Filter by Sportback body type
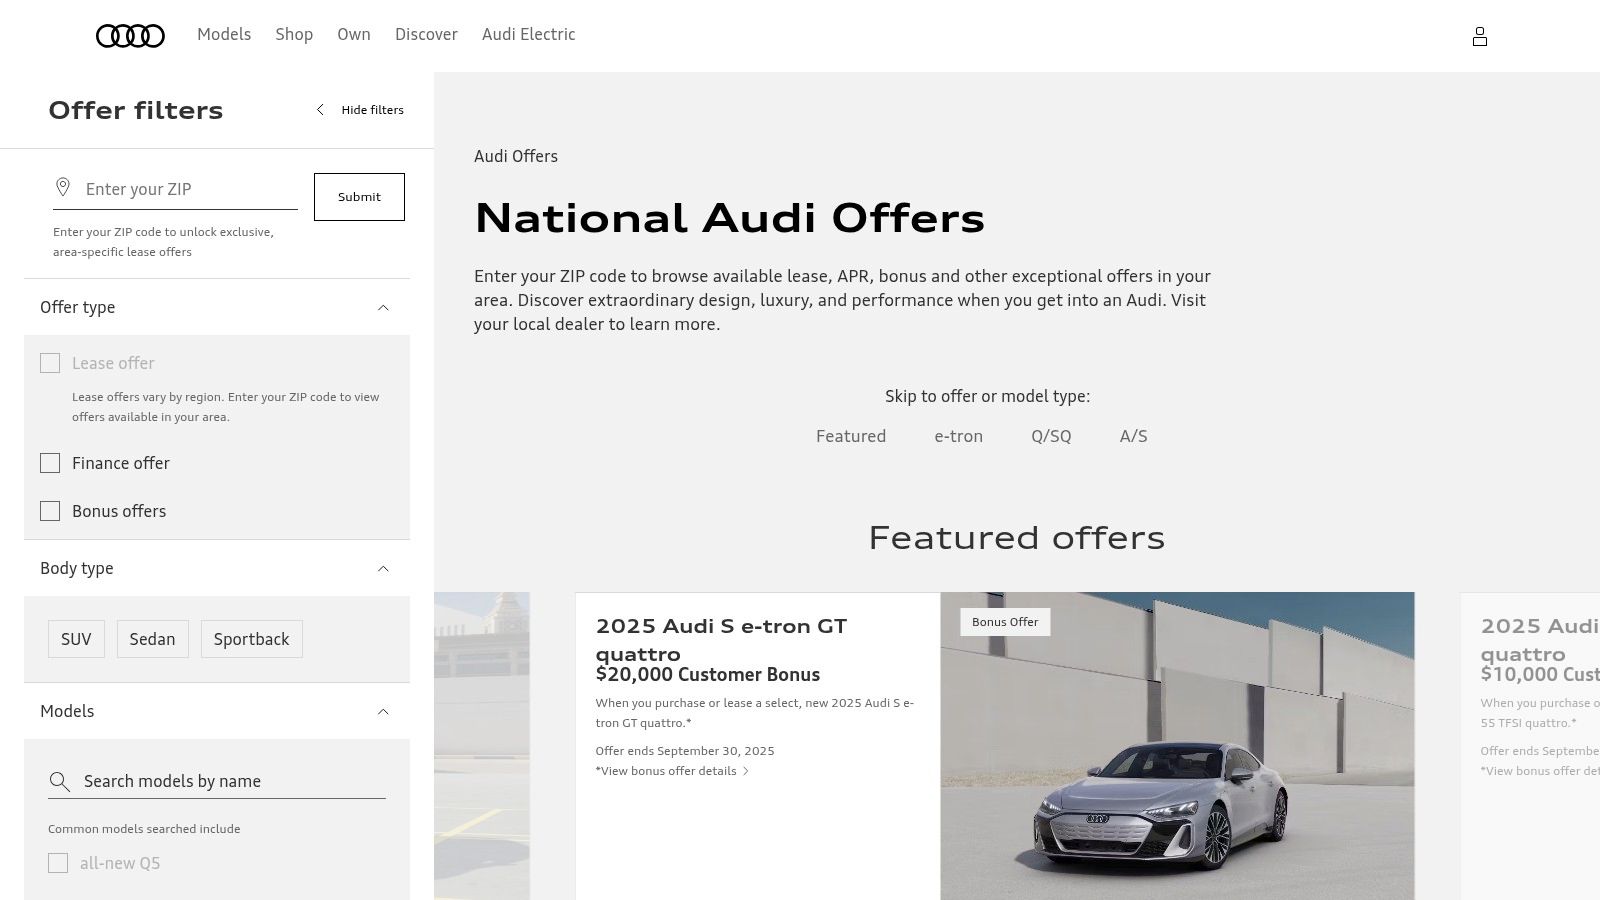1600x900 pixels. tap(251, 639)
